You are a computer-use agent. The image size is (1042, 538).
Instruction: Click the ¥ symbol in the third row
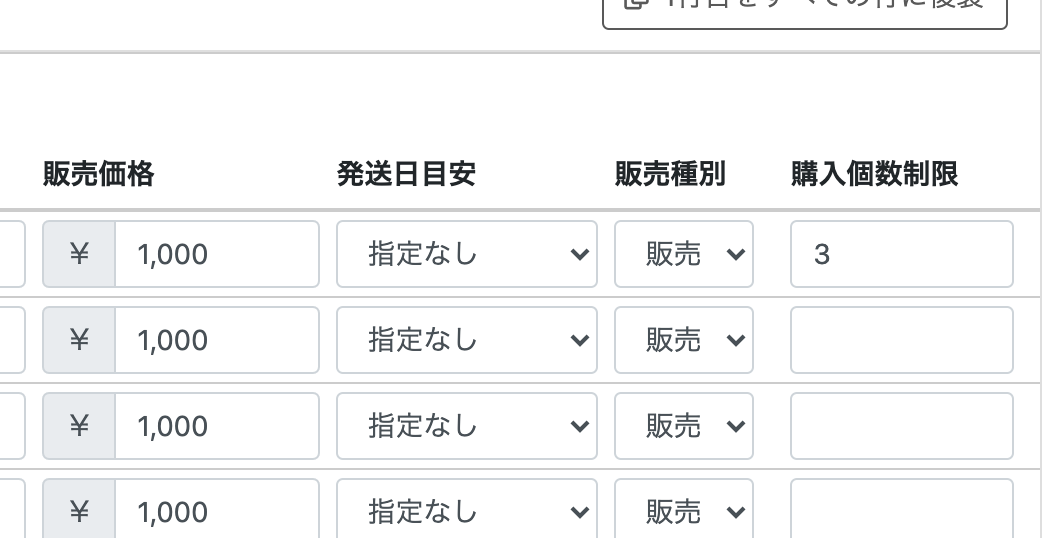pyautogui.click(x=79, y=426)
